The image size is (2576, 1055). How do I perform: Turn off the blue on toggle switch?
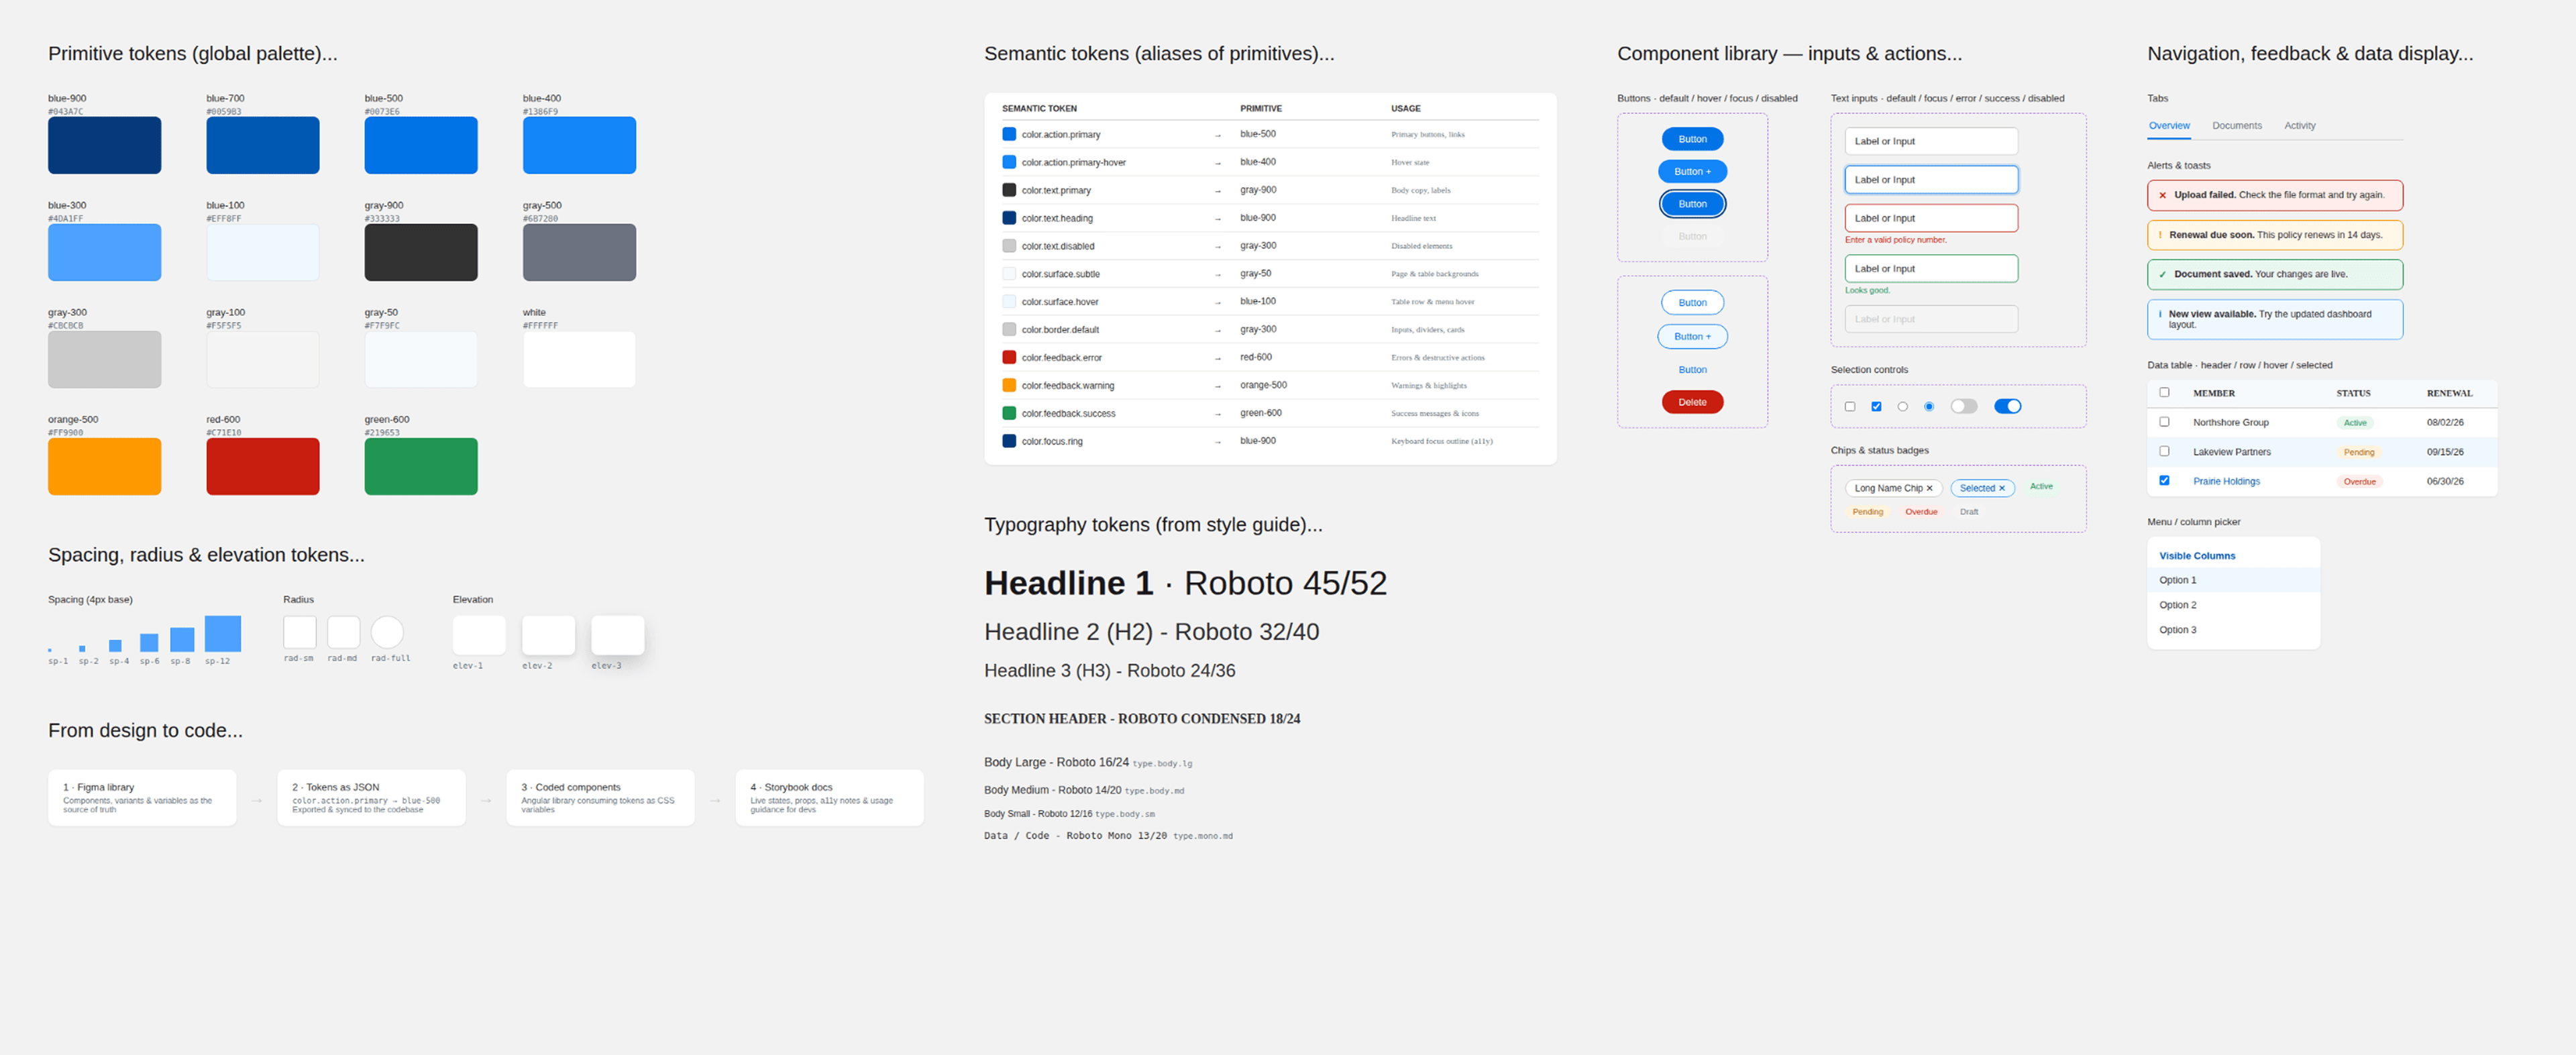[2007, 406]
